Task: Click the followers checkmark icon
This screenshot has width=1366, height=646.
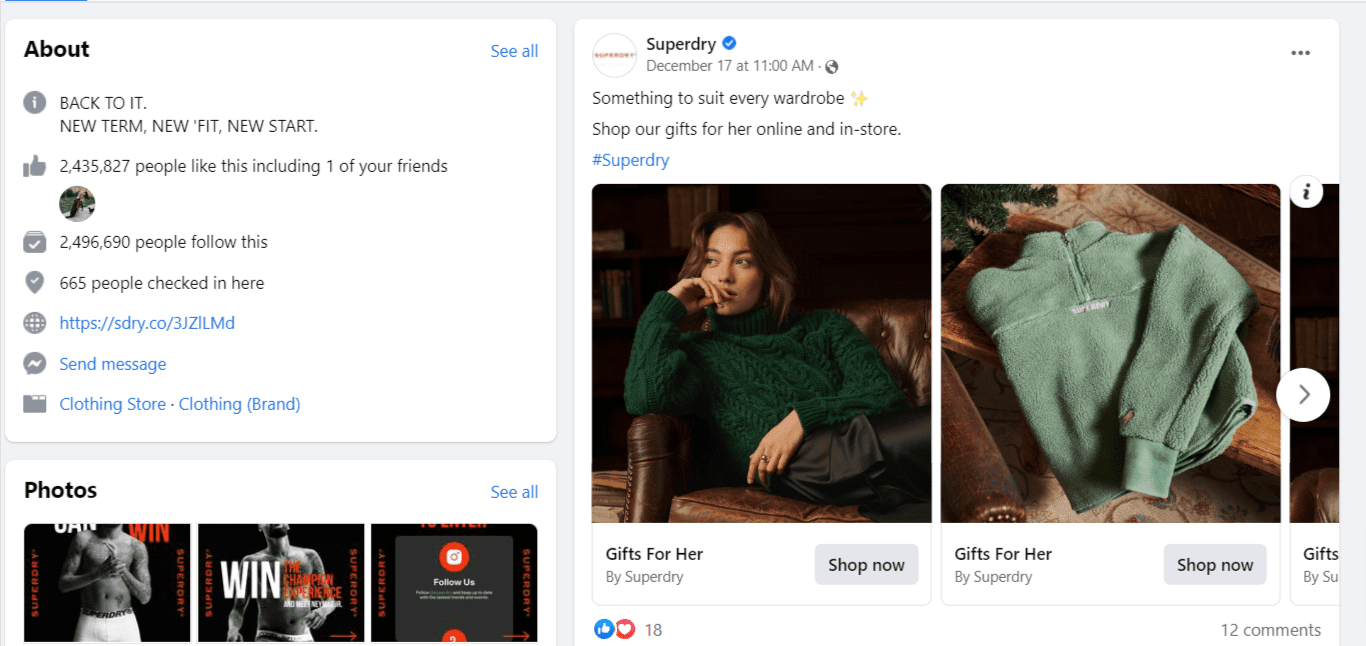Action: coord(34,241)
